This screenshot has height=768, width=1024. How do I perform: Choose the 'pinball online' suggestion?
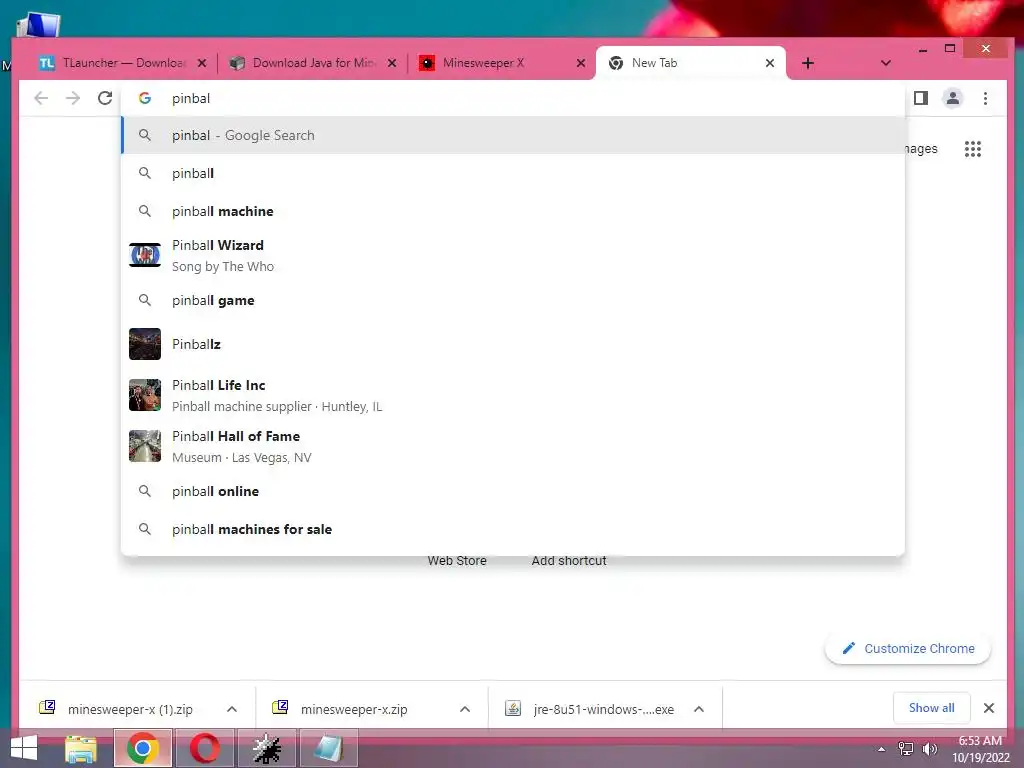pos(513,491)
